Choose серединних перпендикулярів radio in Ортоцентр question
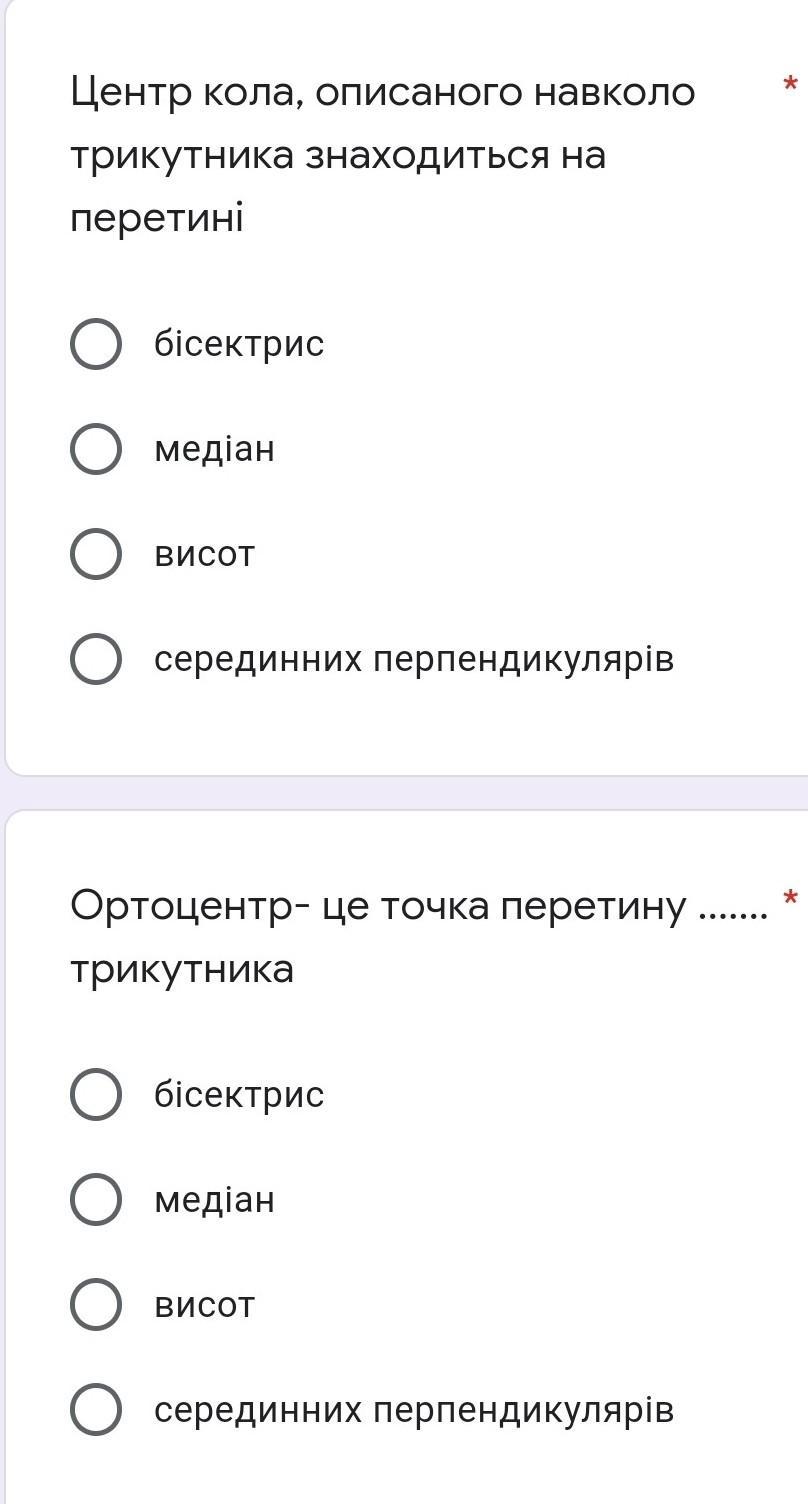808x1504 pixels. coord(96,1410)
